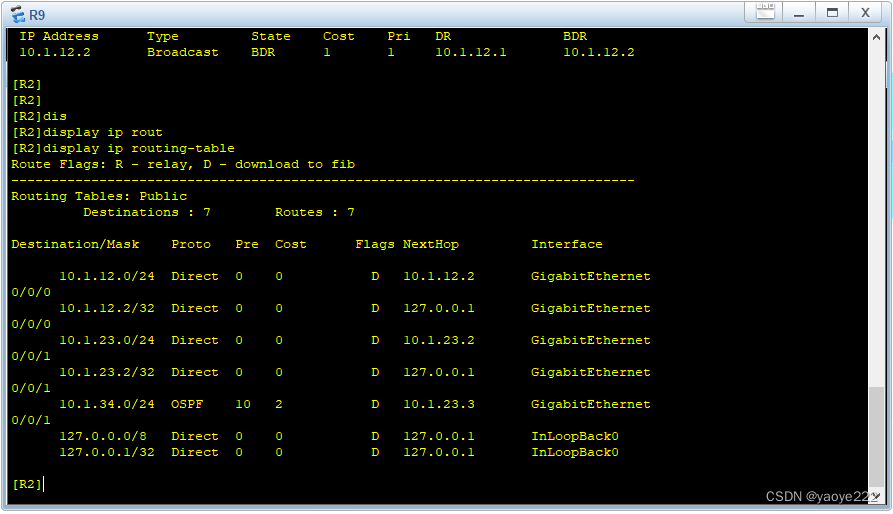Click the 10.1.12.2/32 destination entry
The height and width of the screenshot is (514, 893).
coord(107,308)
